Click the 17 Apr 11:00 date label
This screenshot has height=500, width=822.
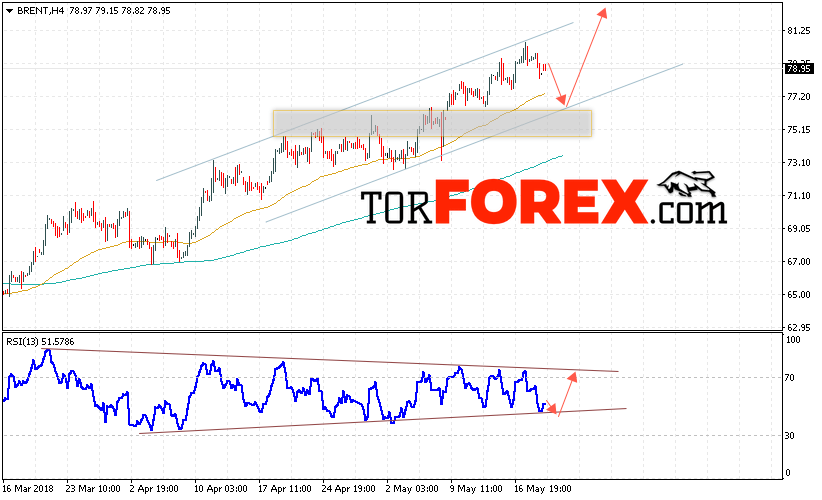click(285, 489)
